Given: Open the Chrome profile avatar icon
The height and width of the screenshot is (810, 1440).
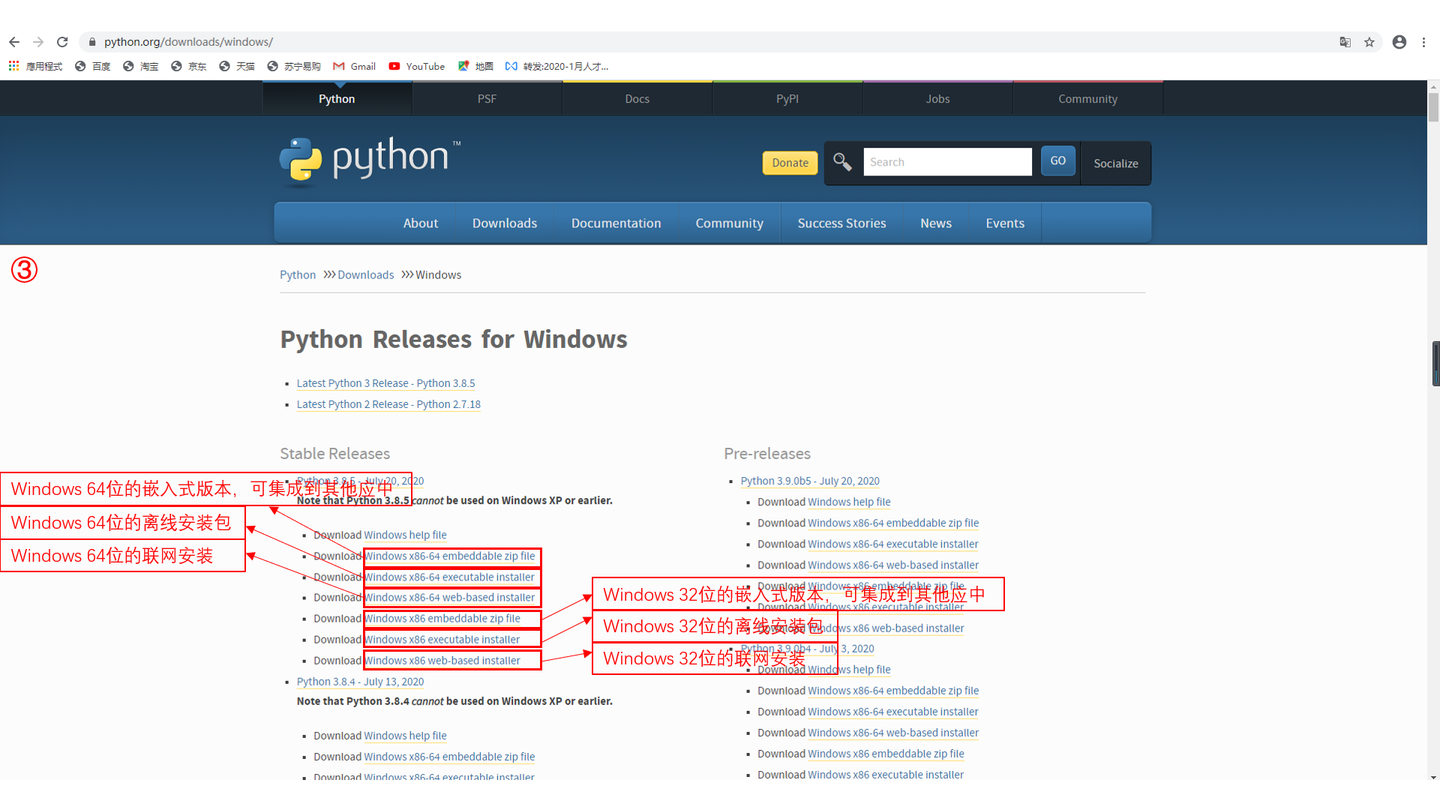Looking at the screenshot, I should coord(1399,42).
